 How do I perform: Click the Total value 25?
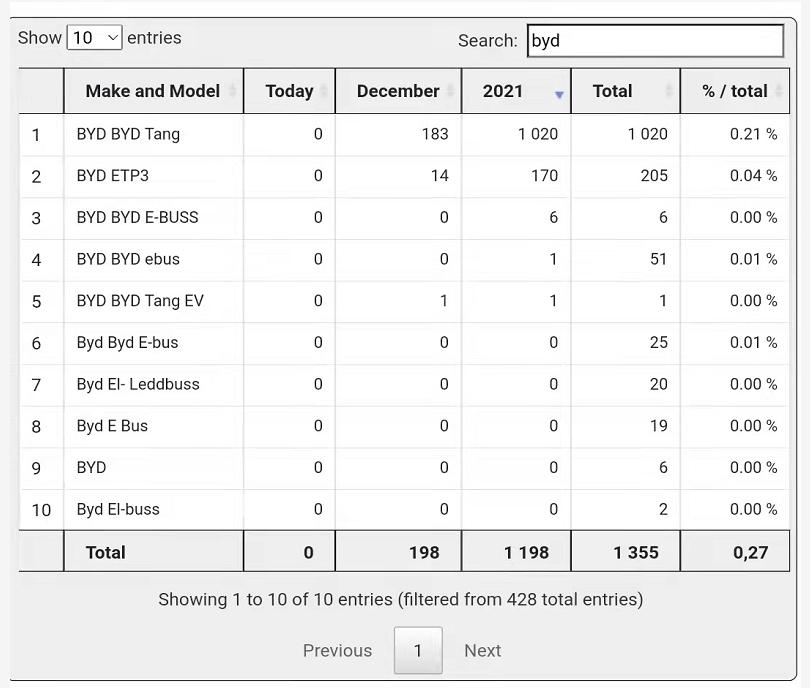pyautogui.click(x=659, y=342)
